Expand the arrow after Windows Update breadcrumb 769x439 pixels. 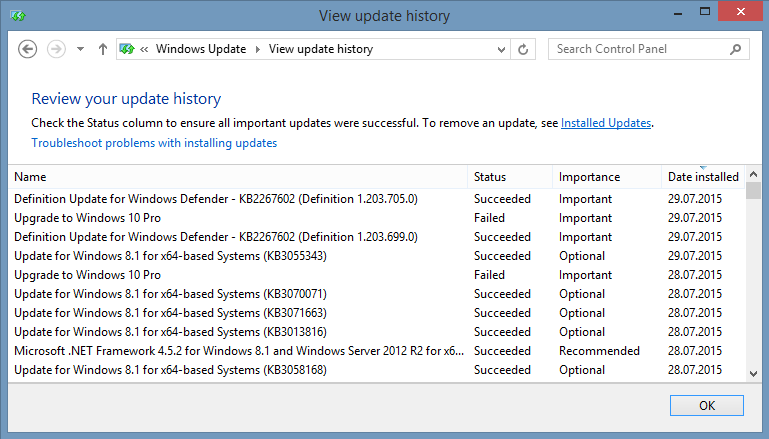257,49
